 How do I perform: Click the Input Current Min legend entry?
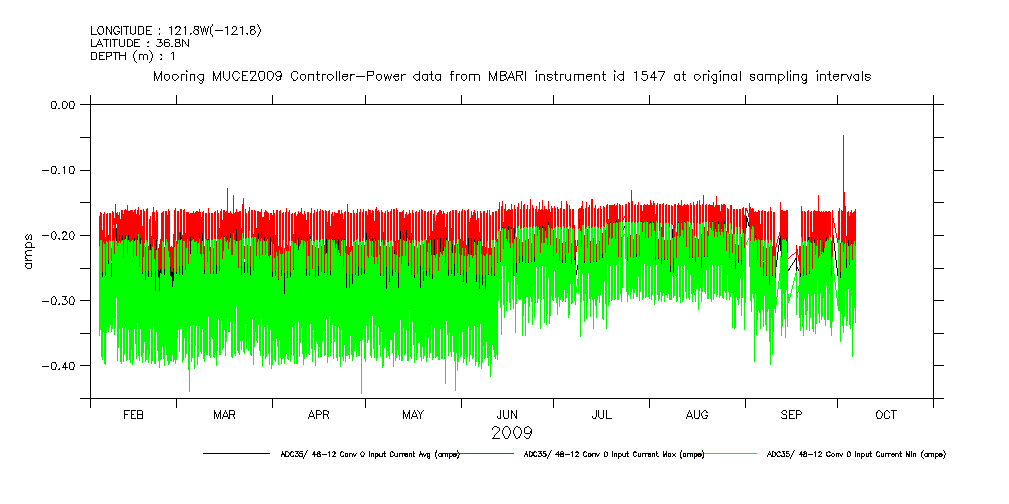pyautogui.click(x=856, y=454)
